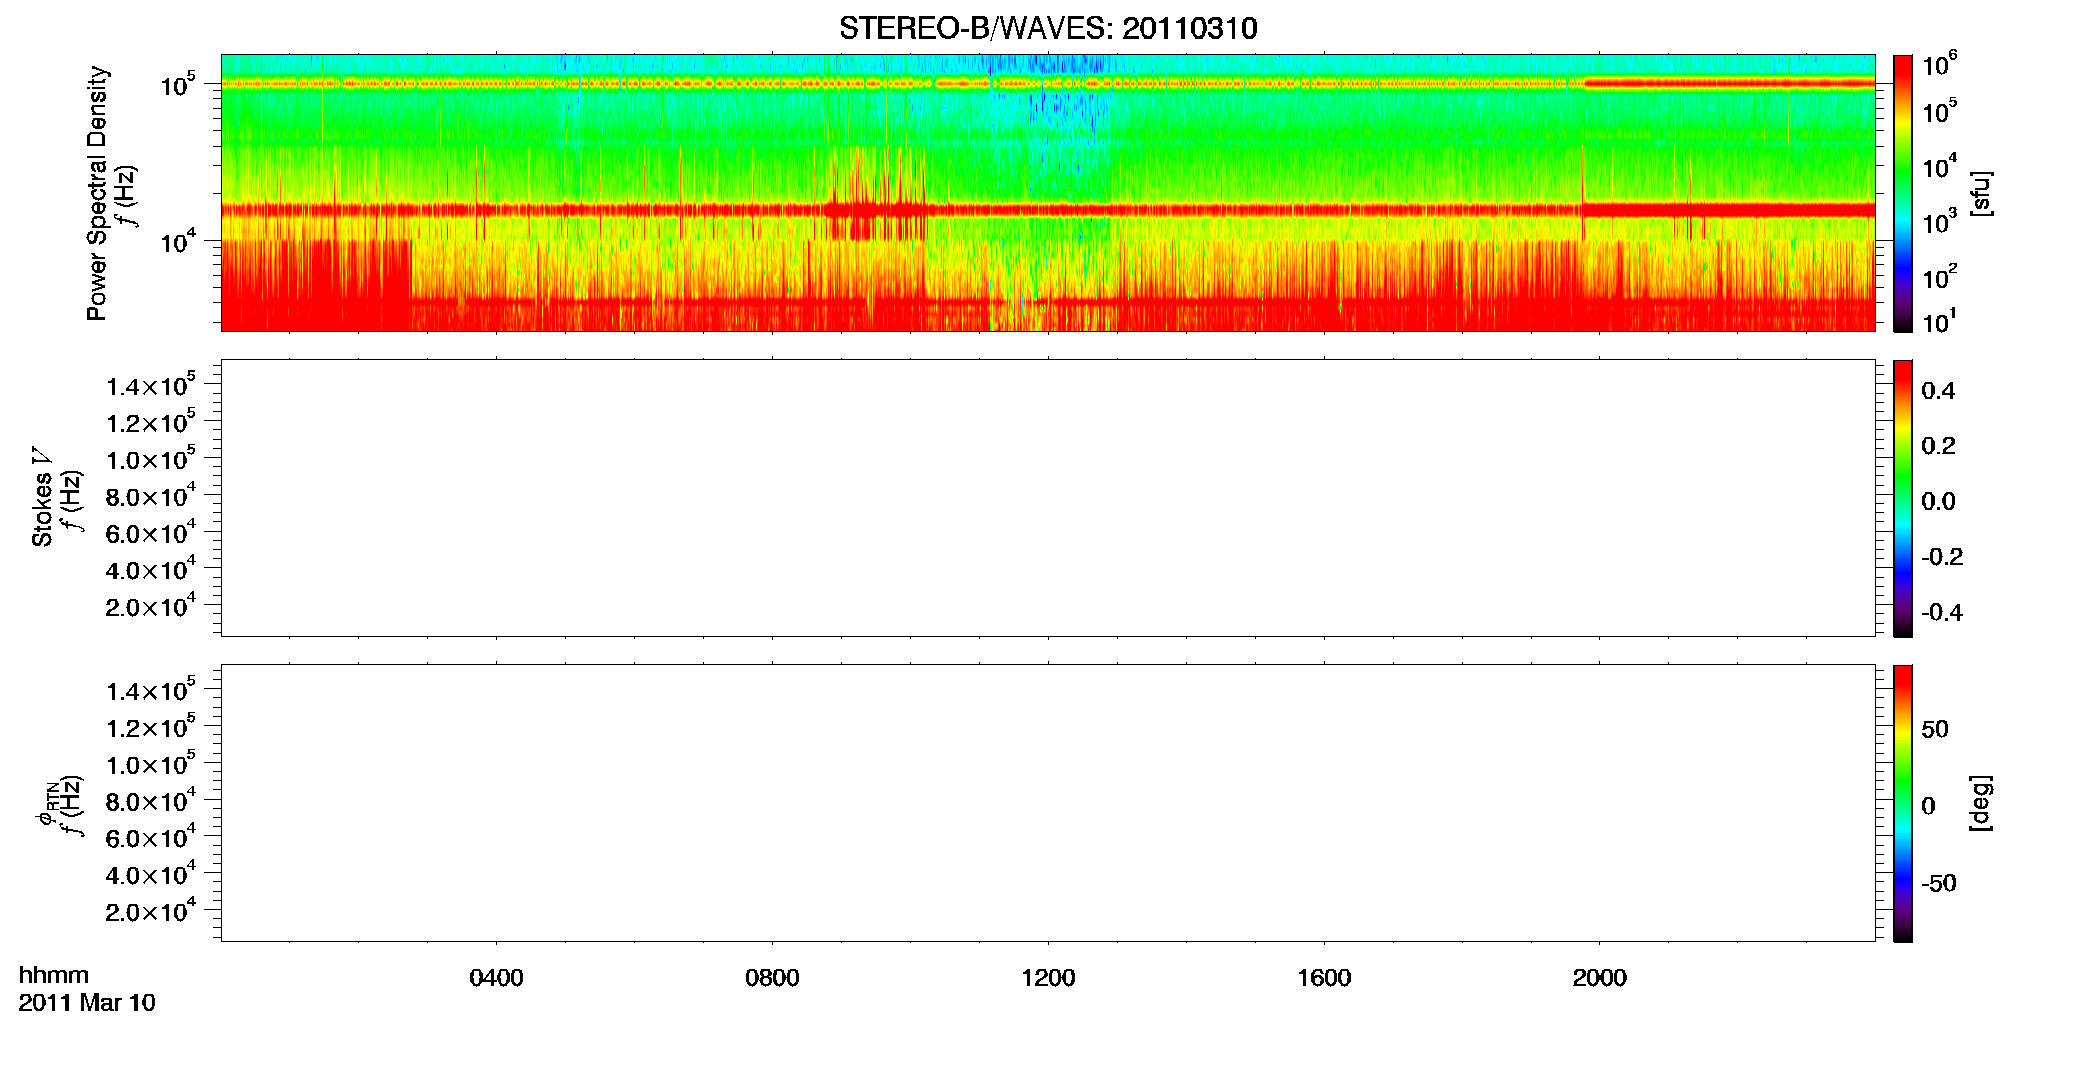Viewport: 2096px width, 1080px height.
Task: Click the 0800 time axis label
Action: (x=772, y=978)
